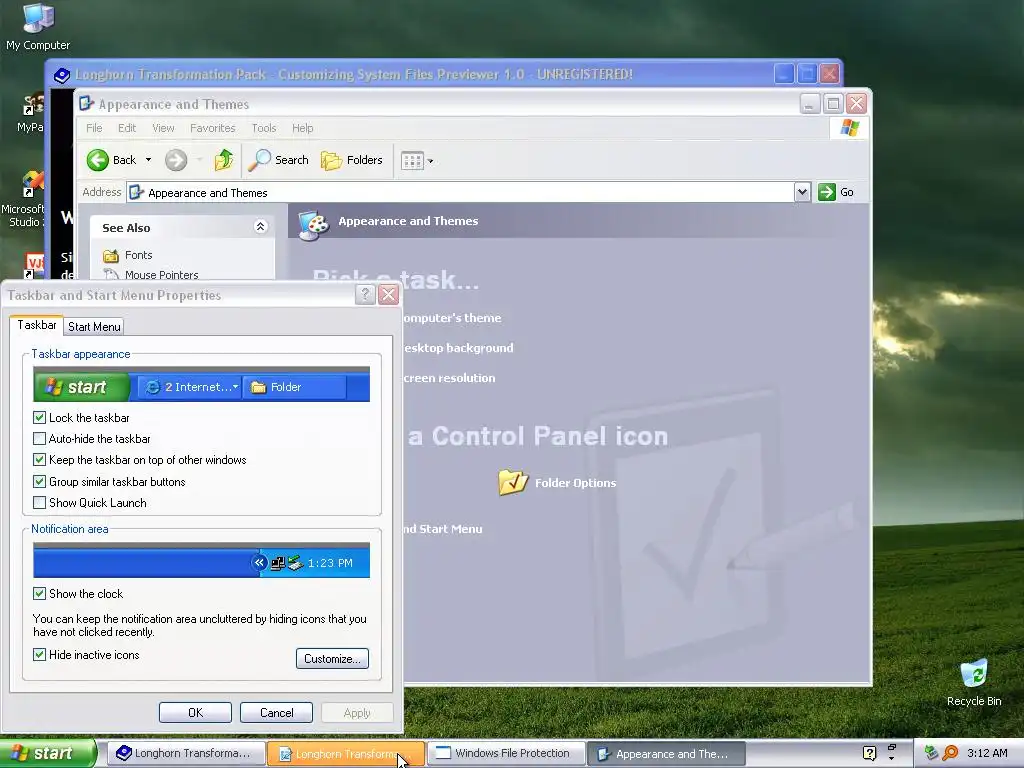Toggle Keep the taskbar on top of other windows
This screenshot has width=1024, height=768.
(39, 460)
